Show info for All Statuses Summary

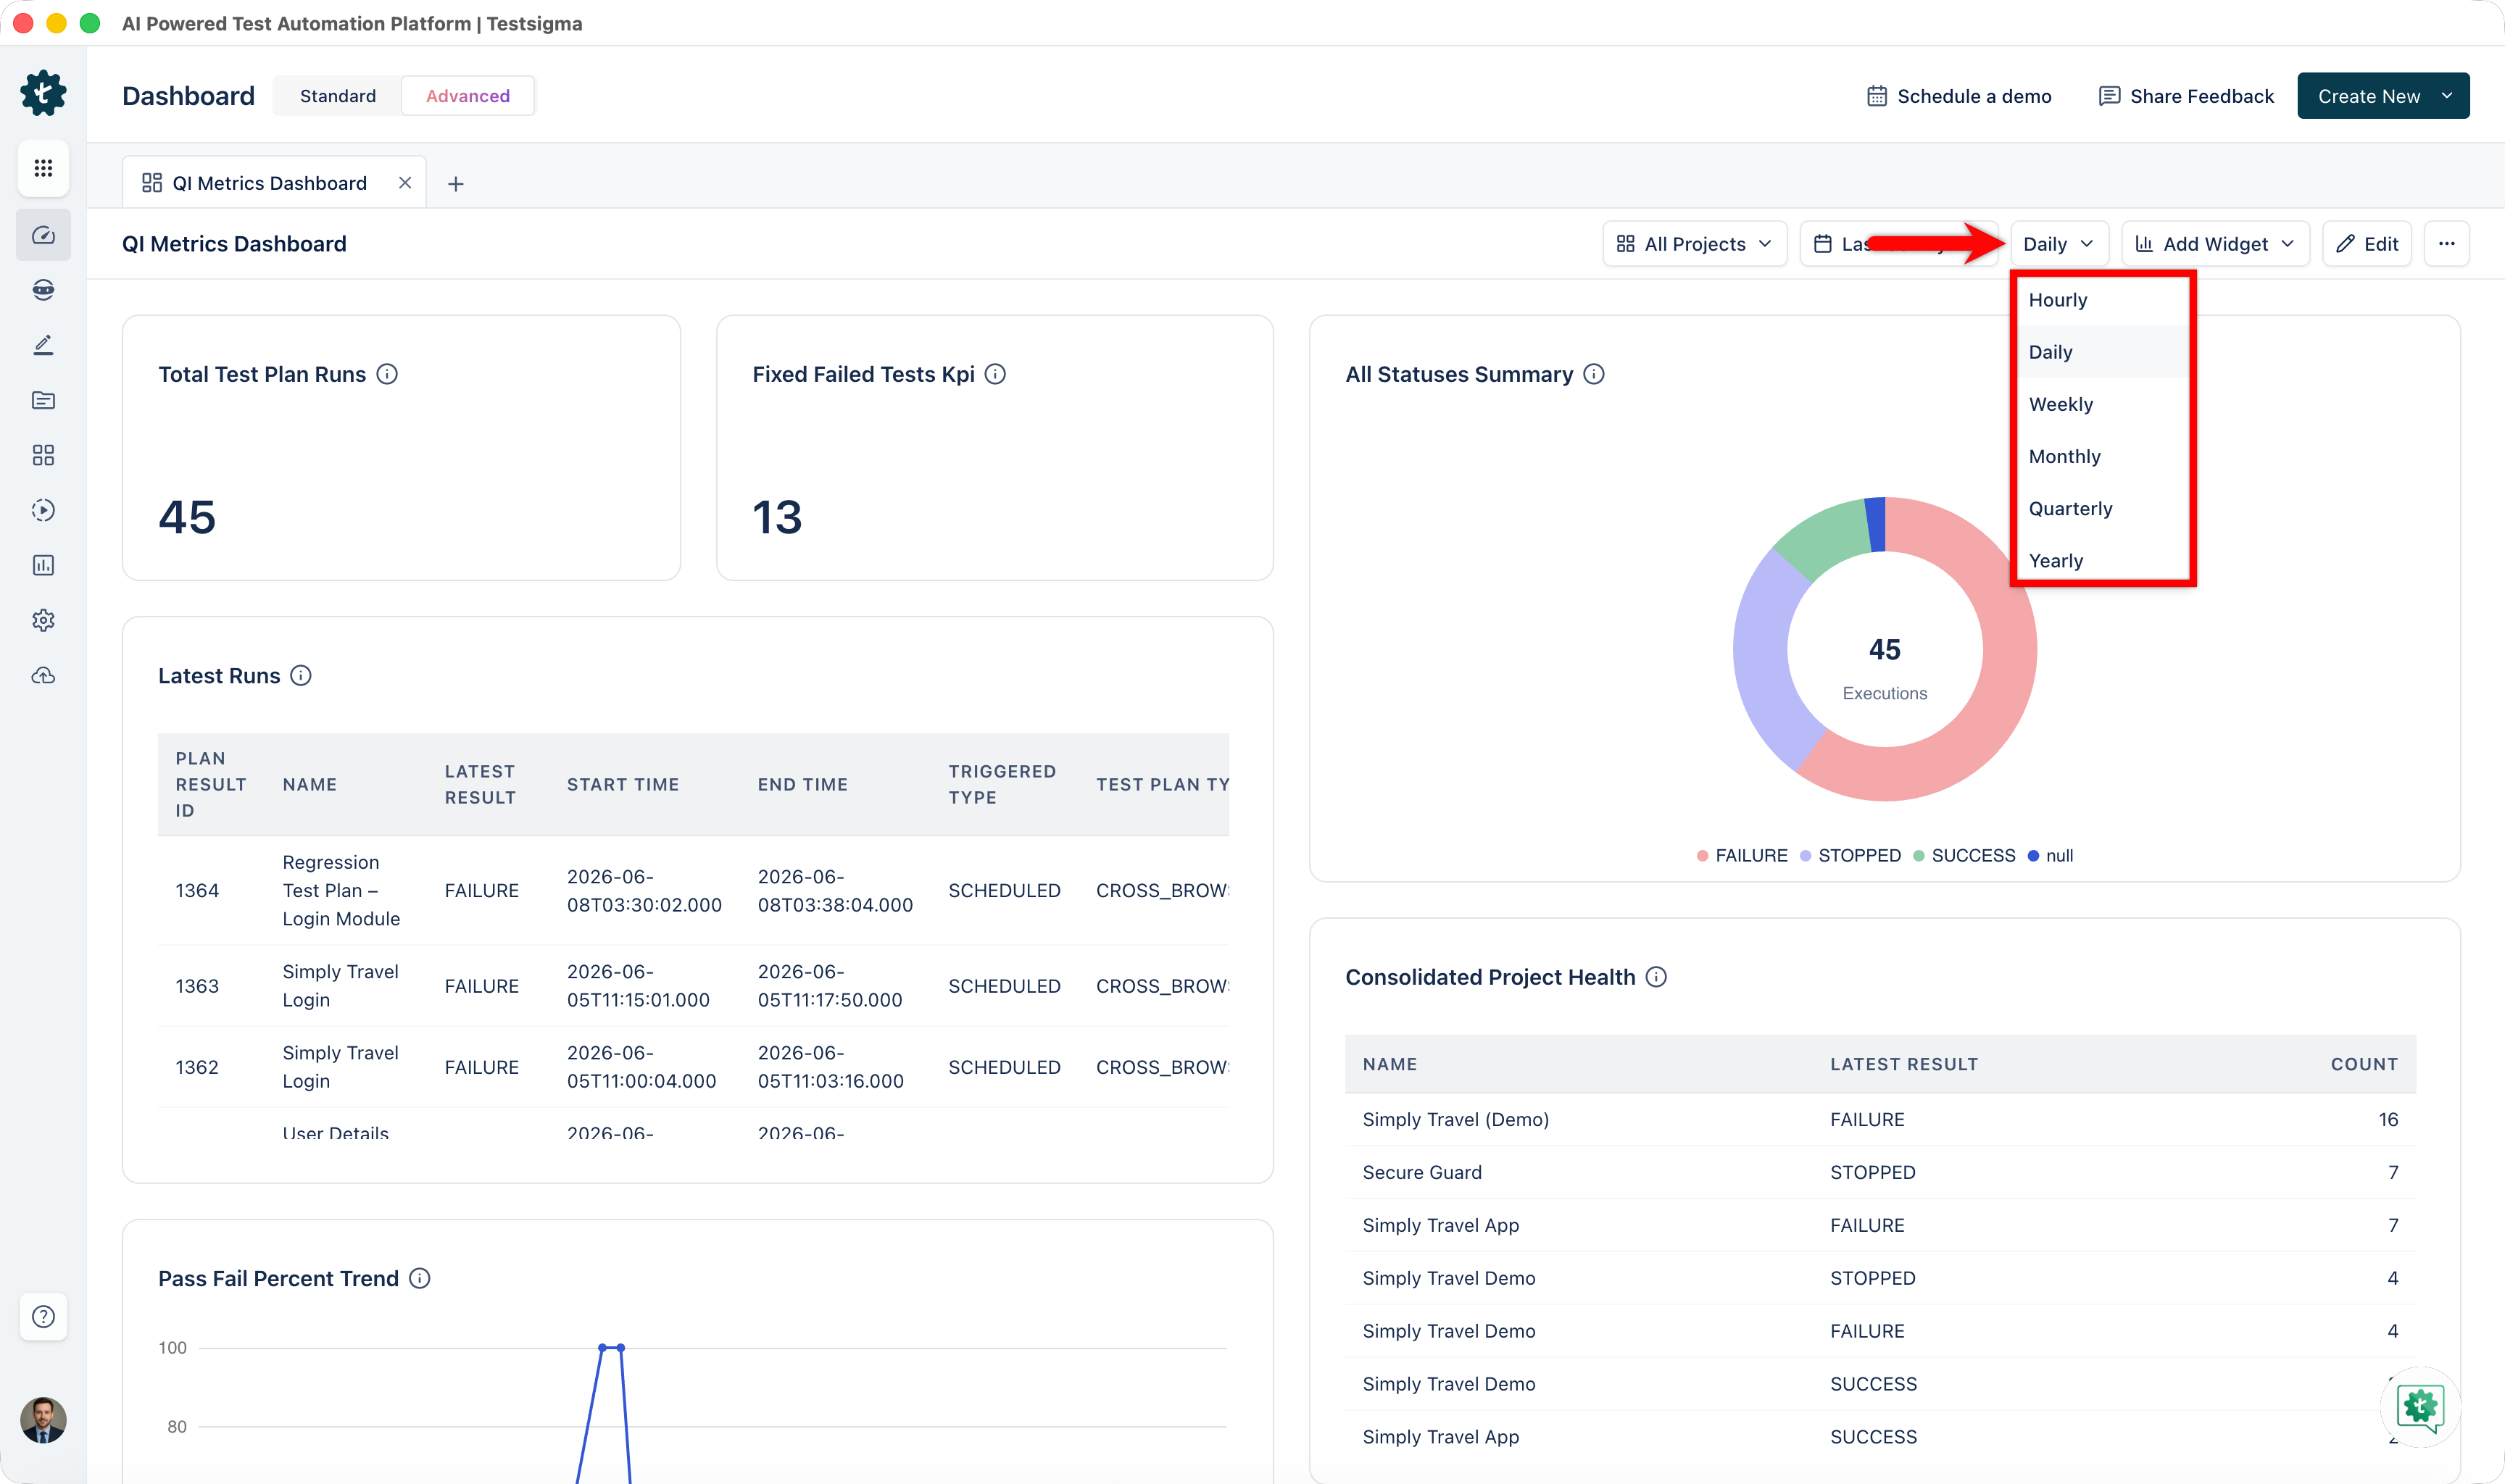1594,374
